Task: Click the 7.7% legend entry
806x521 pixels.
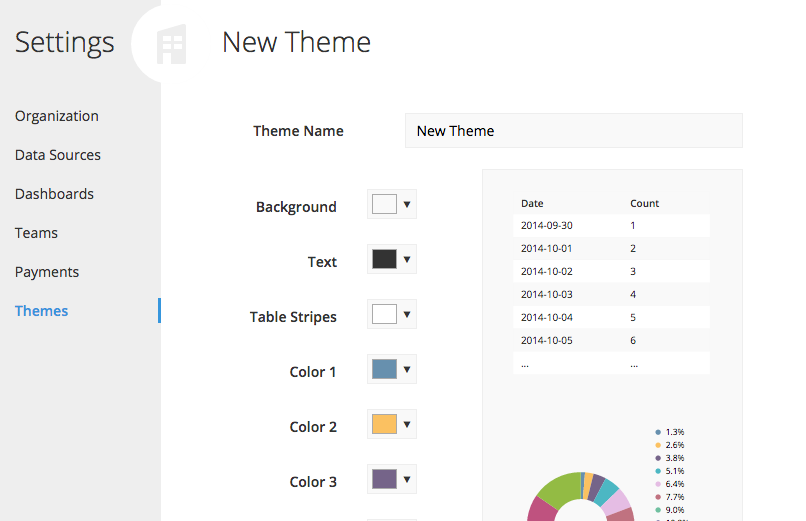Action: pos(670,497)
